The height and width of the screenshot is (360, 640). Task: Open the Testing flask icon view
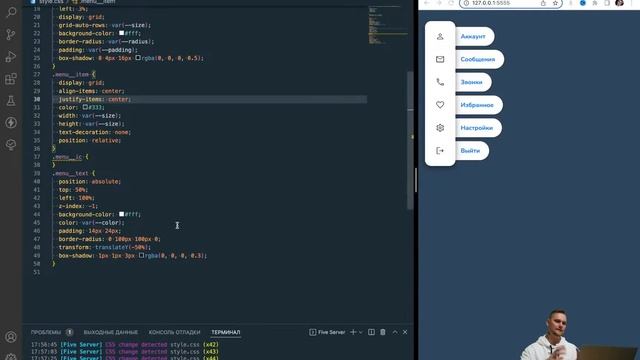tap(11, 100)
